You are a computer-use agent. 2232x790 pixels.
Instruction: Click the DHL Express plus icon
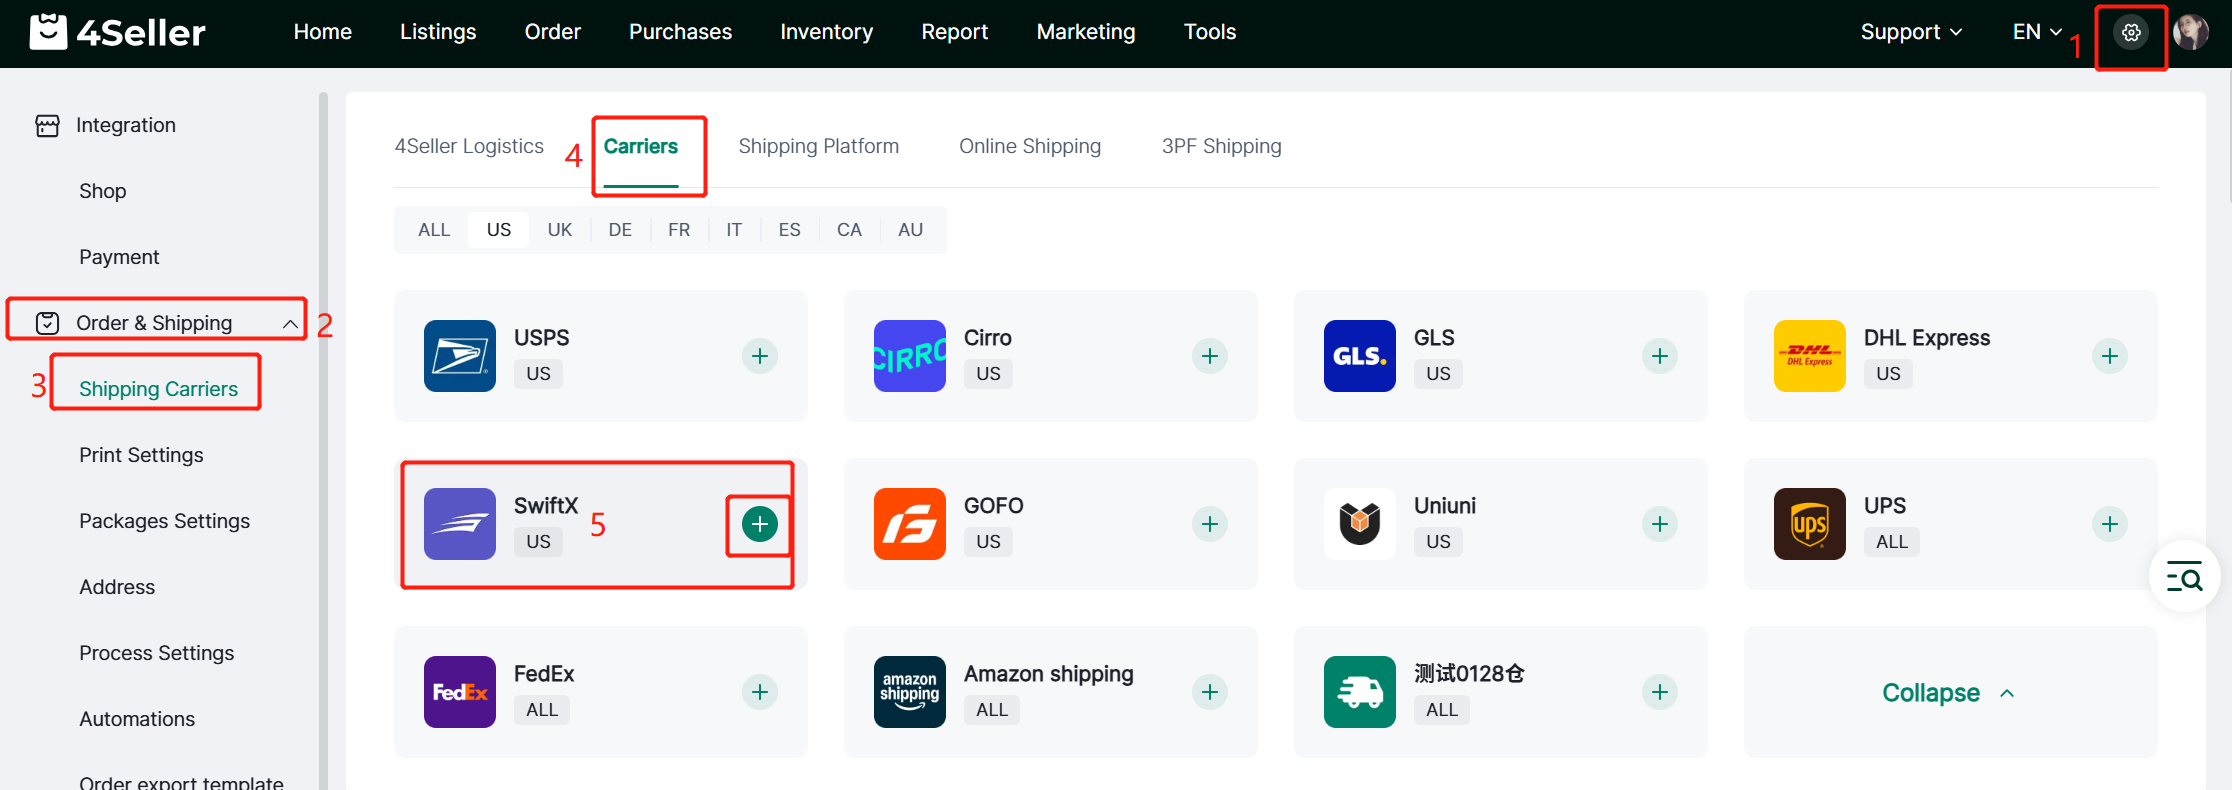coord(2109,356)
